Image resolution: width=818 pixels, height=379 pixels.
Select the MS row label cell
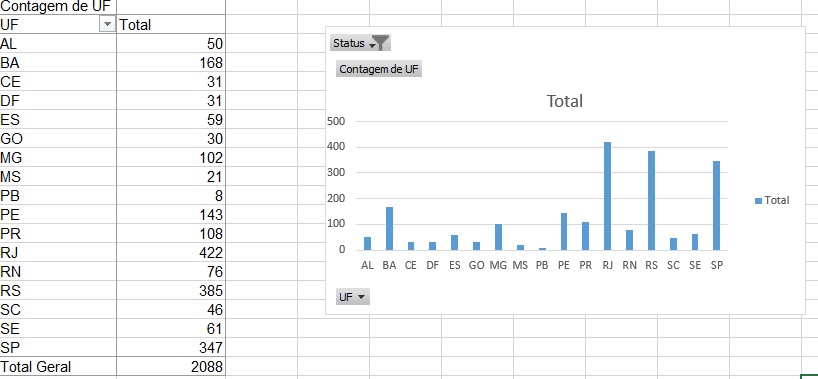pyautogui.click(x=58, y=176)
